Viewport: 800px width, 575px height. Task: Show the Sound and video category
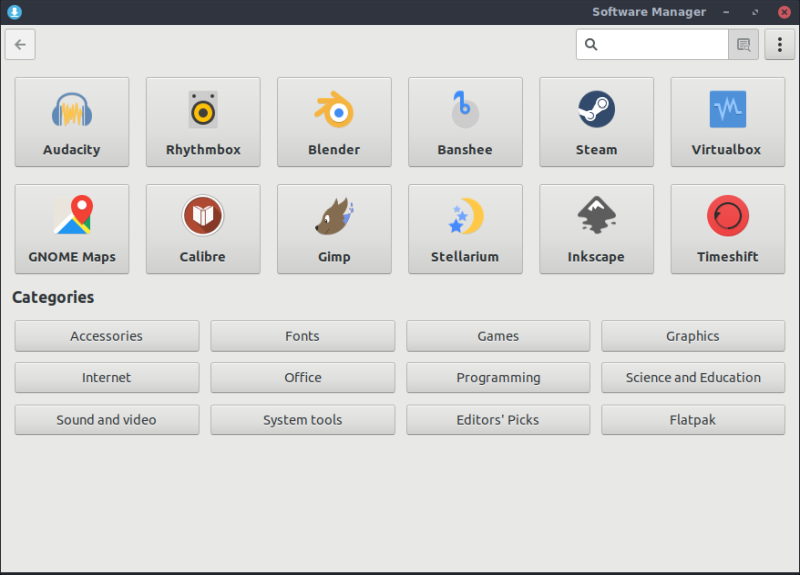coord(107,420)
